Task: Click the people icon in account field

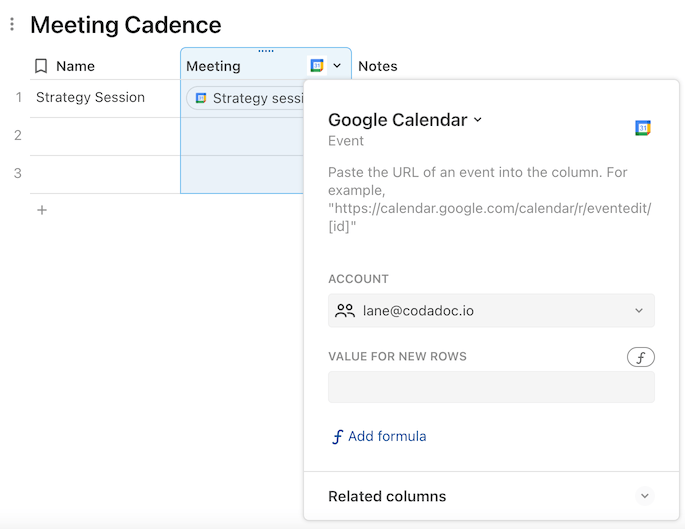Action: [345, 311]
